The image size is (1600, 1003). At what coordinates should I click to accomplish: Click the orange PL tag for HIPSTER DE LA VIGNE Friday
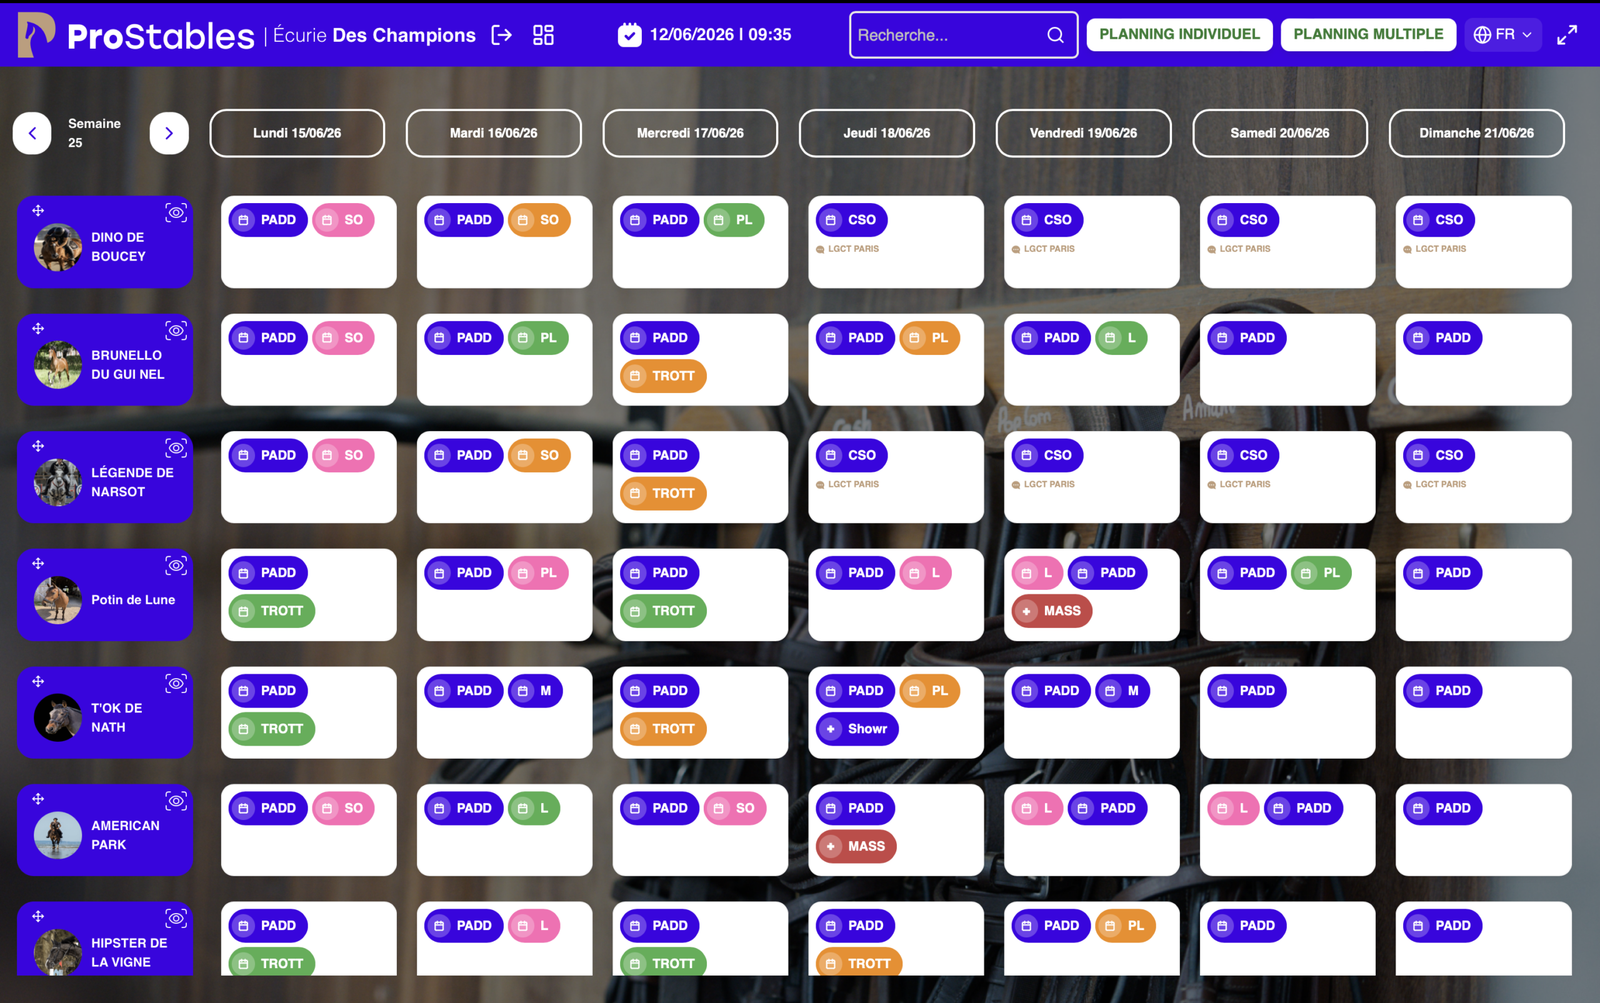coord(1126,926)
